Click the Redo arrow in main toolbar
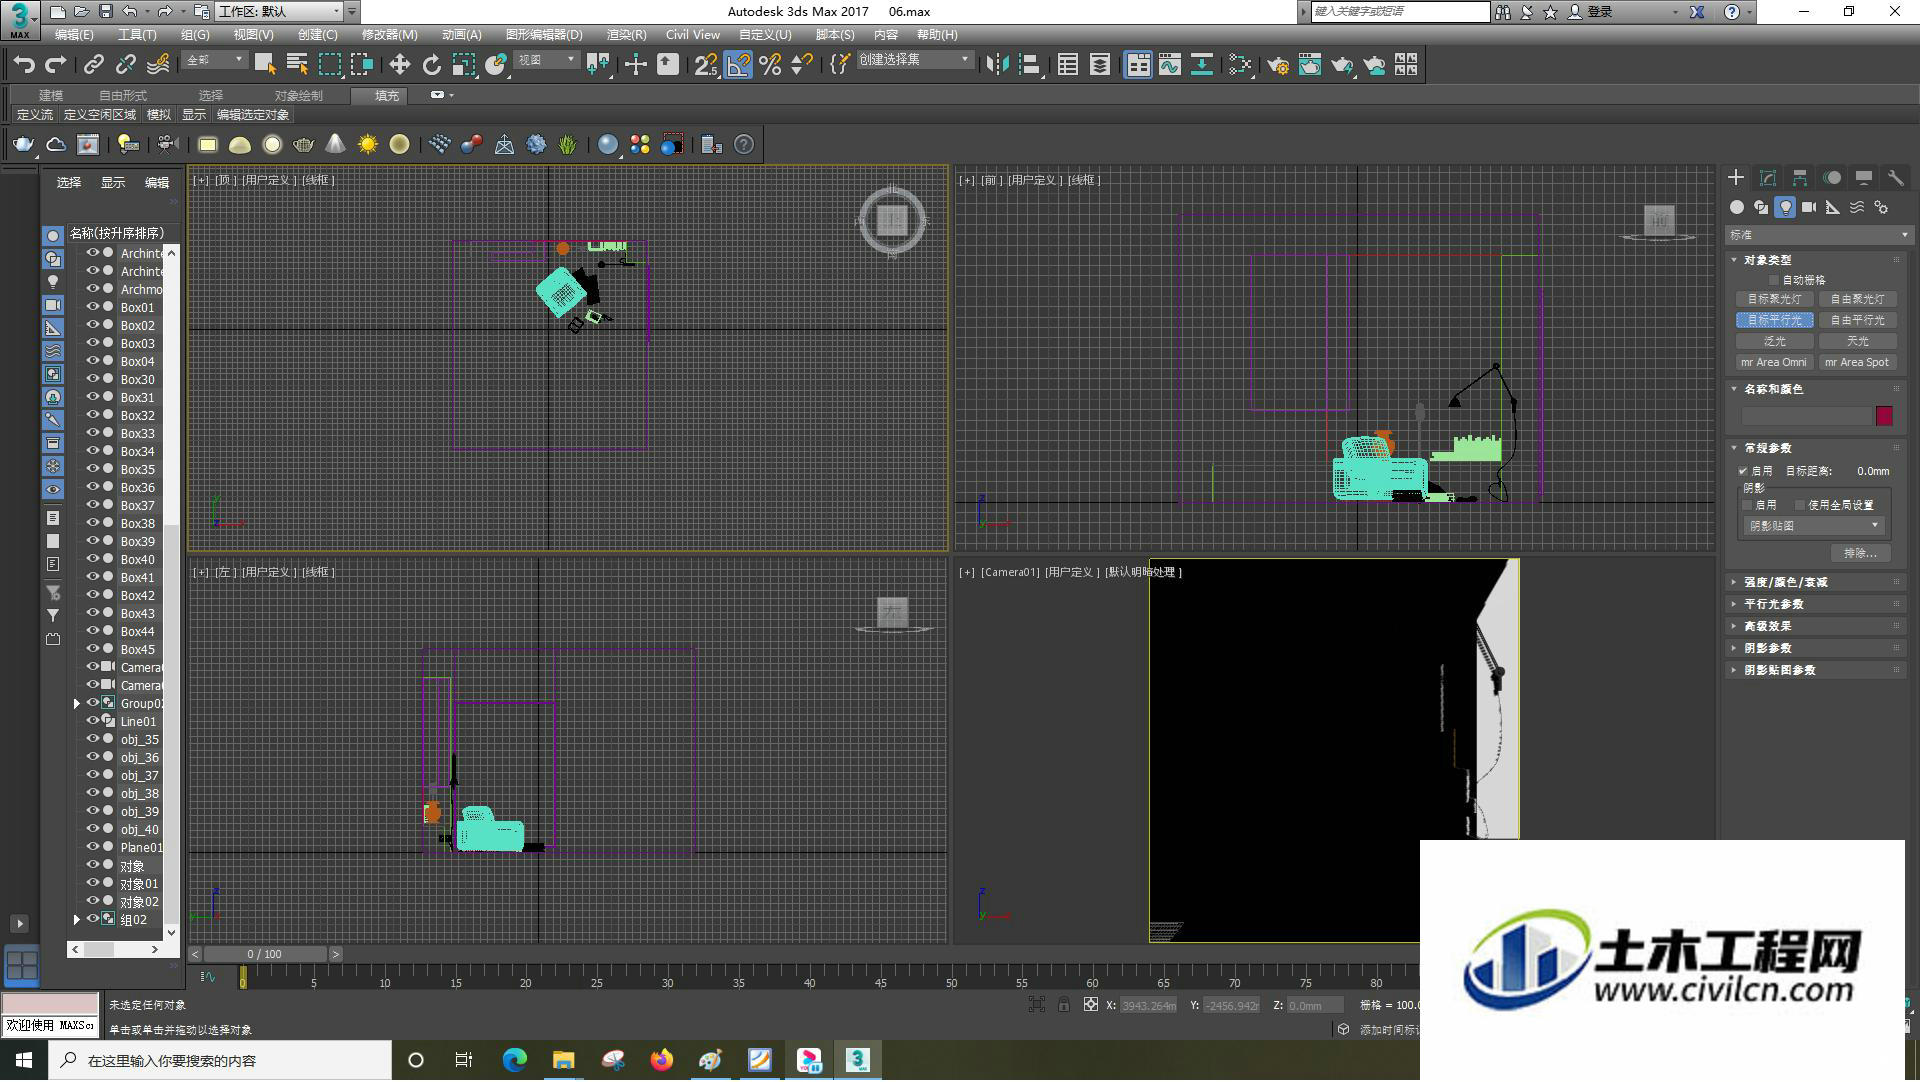The height and width of the screenshot is (1082, 1920). coord(56,65)
